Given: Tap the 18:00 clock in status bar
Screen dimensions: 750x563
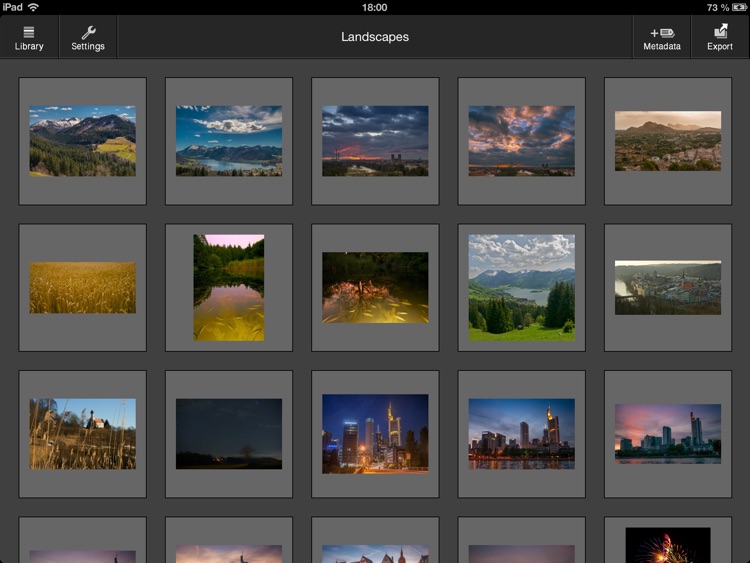Looking at the screenshot, I should coord(375,7).
